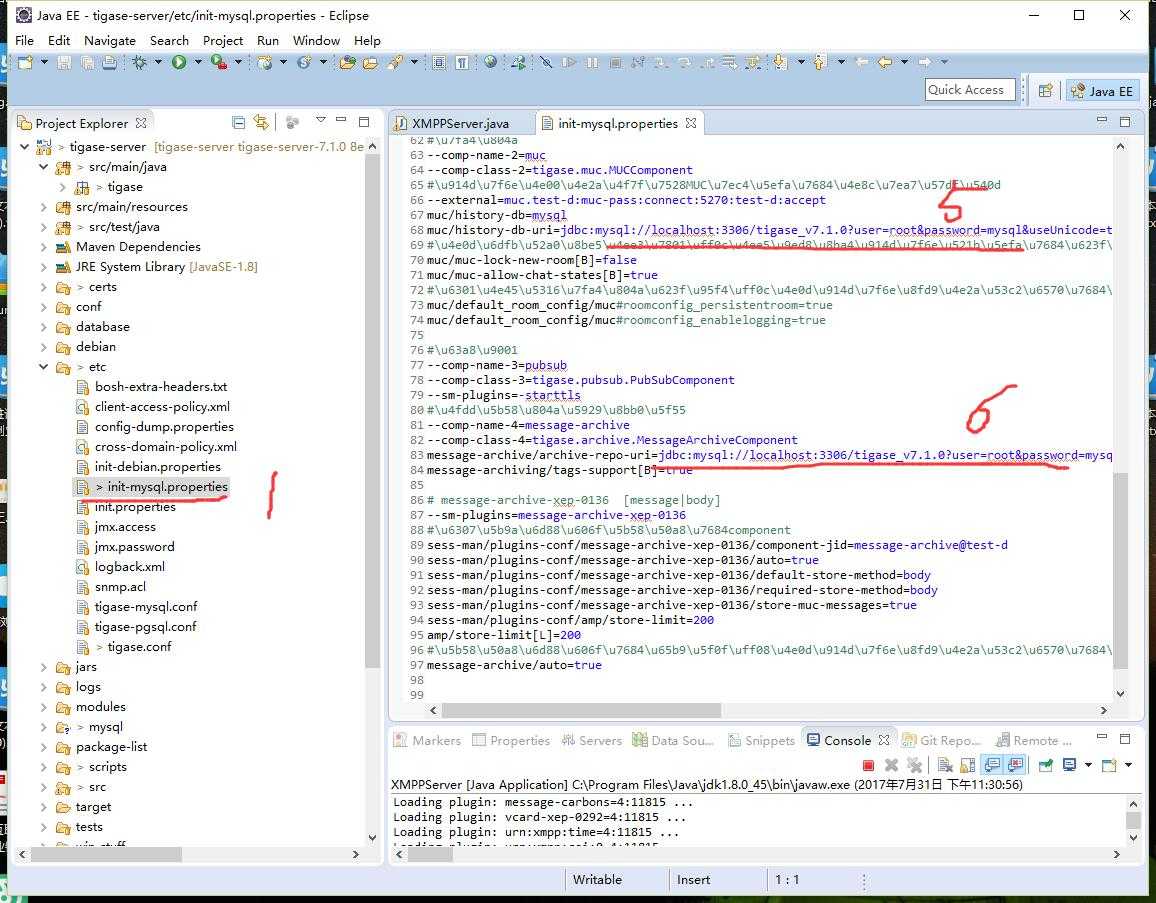Click Previous Annotation toolbar icon
Screen dimensions: 1156x903
[x=819, y=62]
